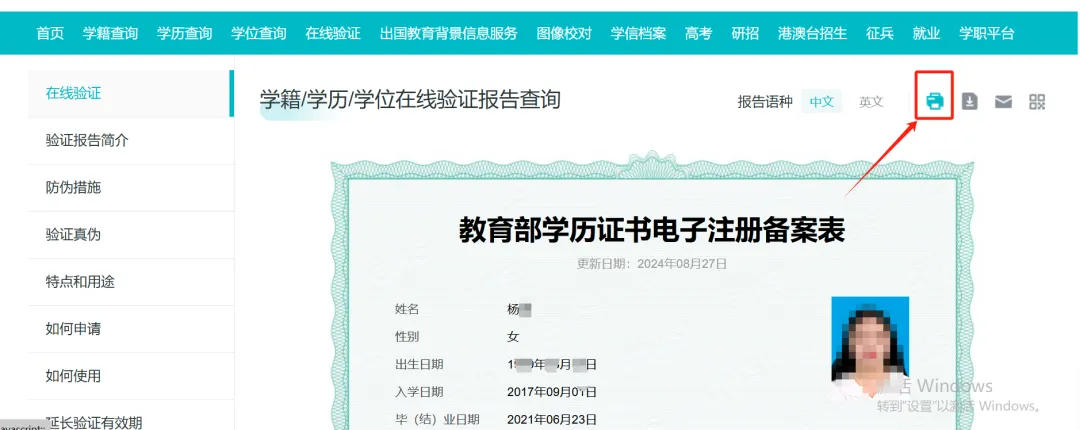Click the 教育部学历证书电子注册备案表 title

652,231
